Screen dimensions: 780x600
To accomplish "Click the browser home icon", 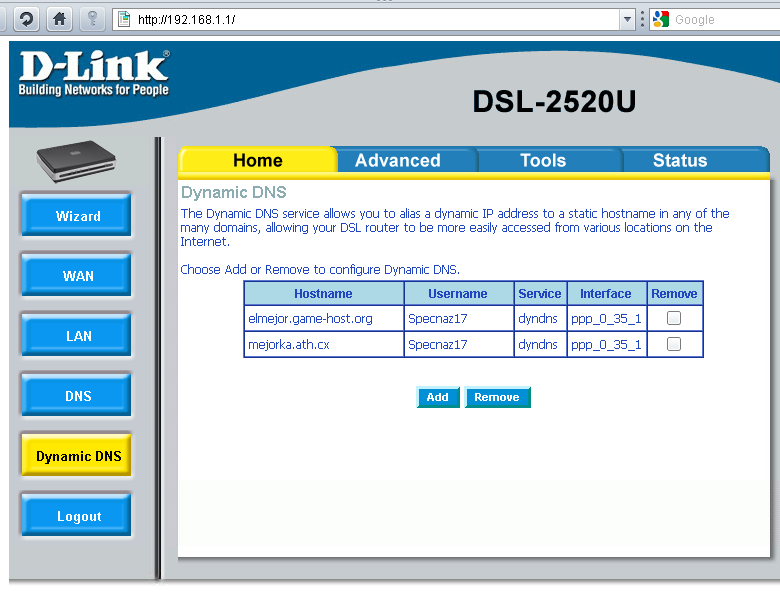I will click(60, 19).
